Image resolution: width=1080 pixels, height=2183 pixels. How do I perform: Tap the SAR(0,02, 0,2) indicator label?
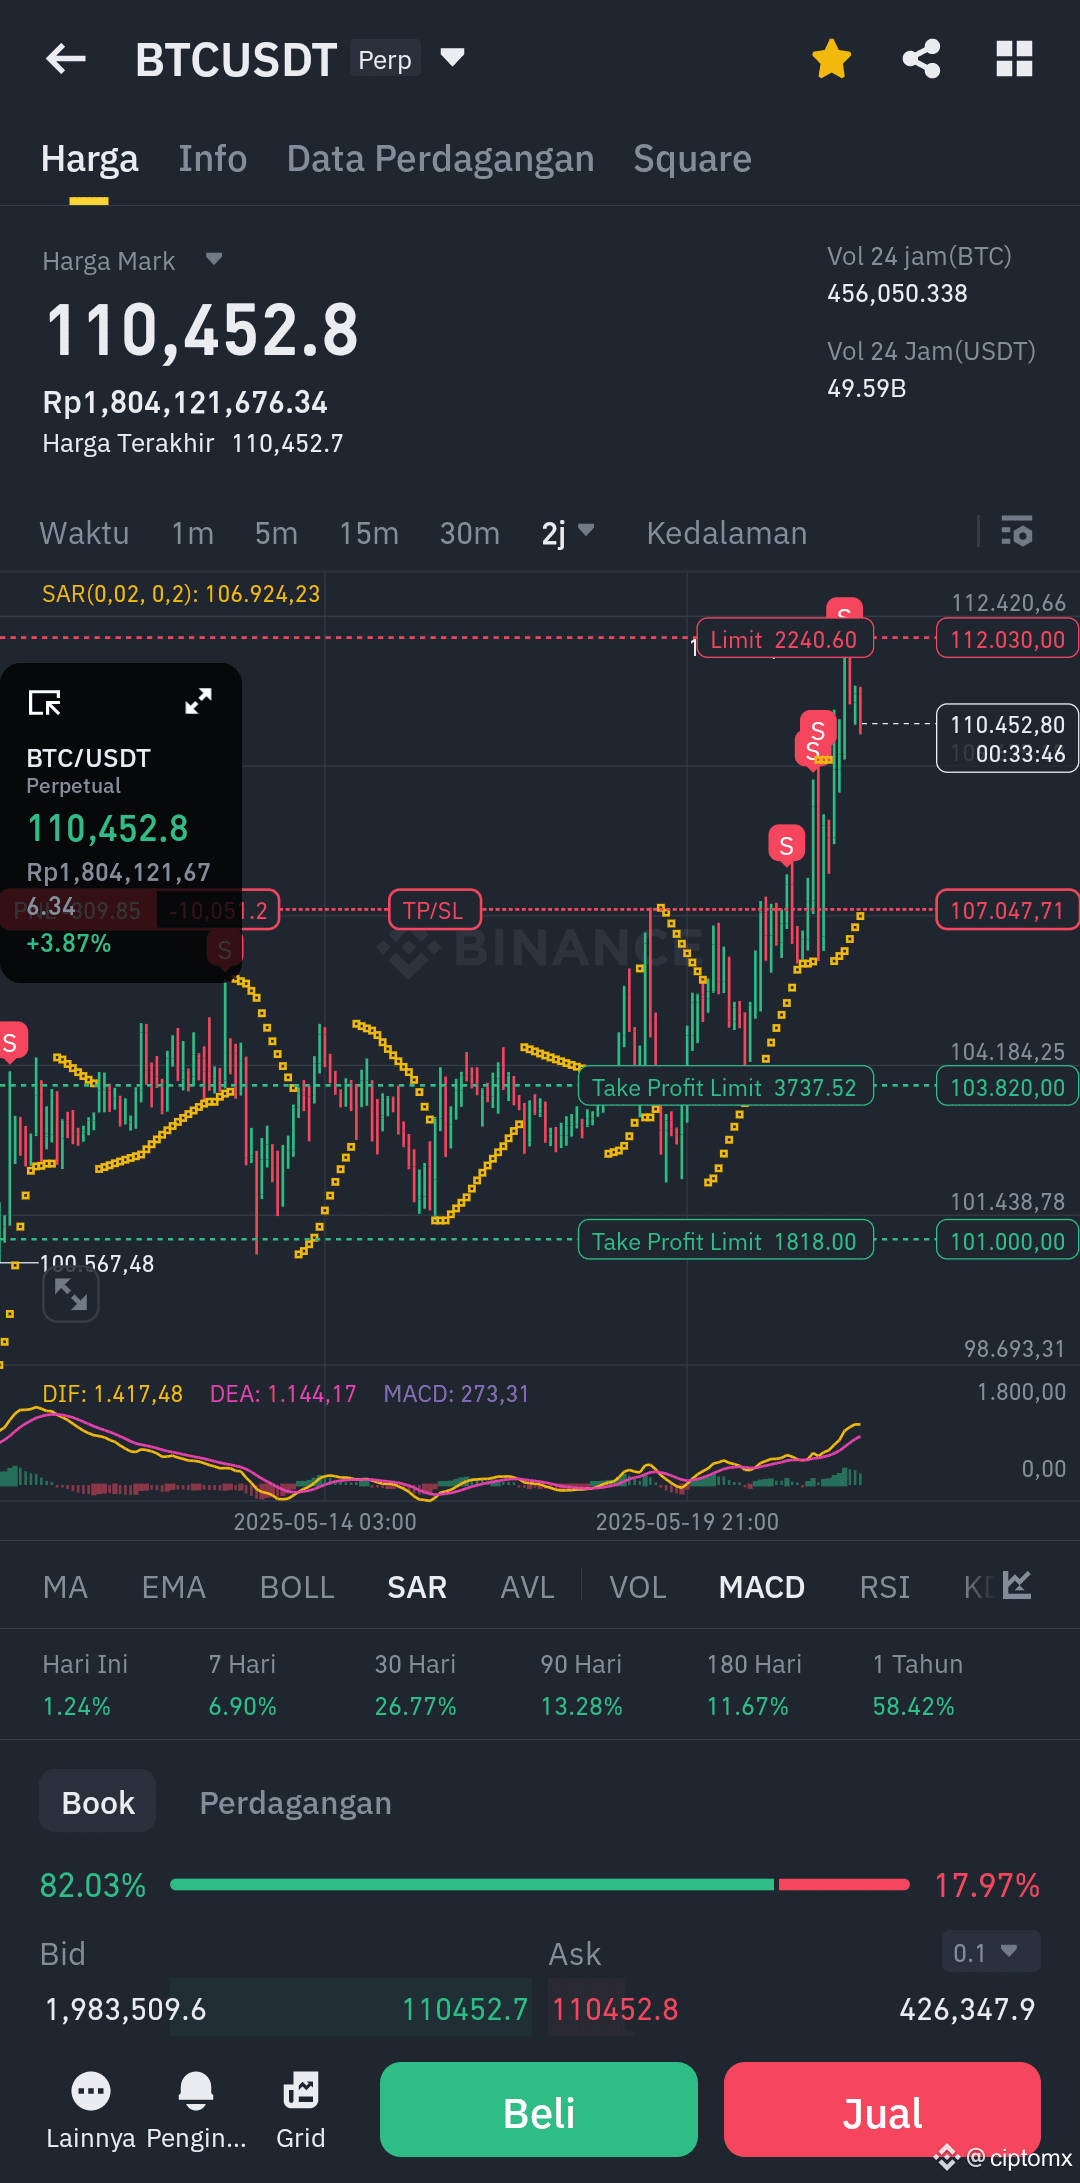[181, 594]
